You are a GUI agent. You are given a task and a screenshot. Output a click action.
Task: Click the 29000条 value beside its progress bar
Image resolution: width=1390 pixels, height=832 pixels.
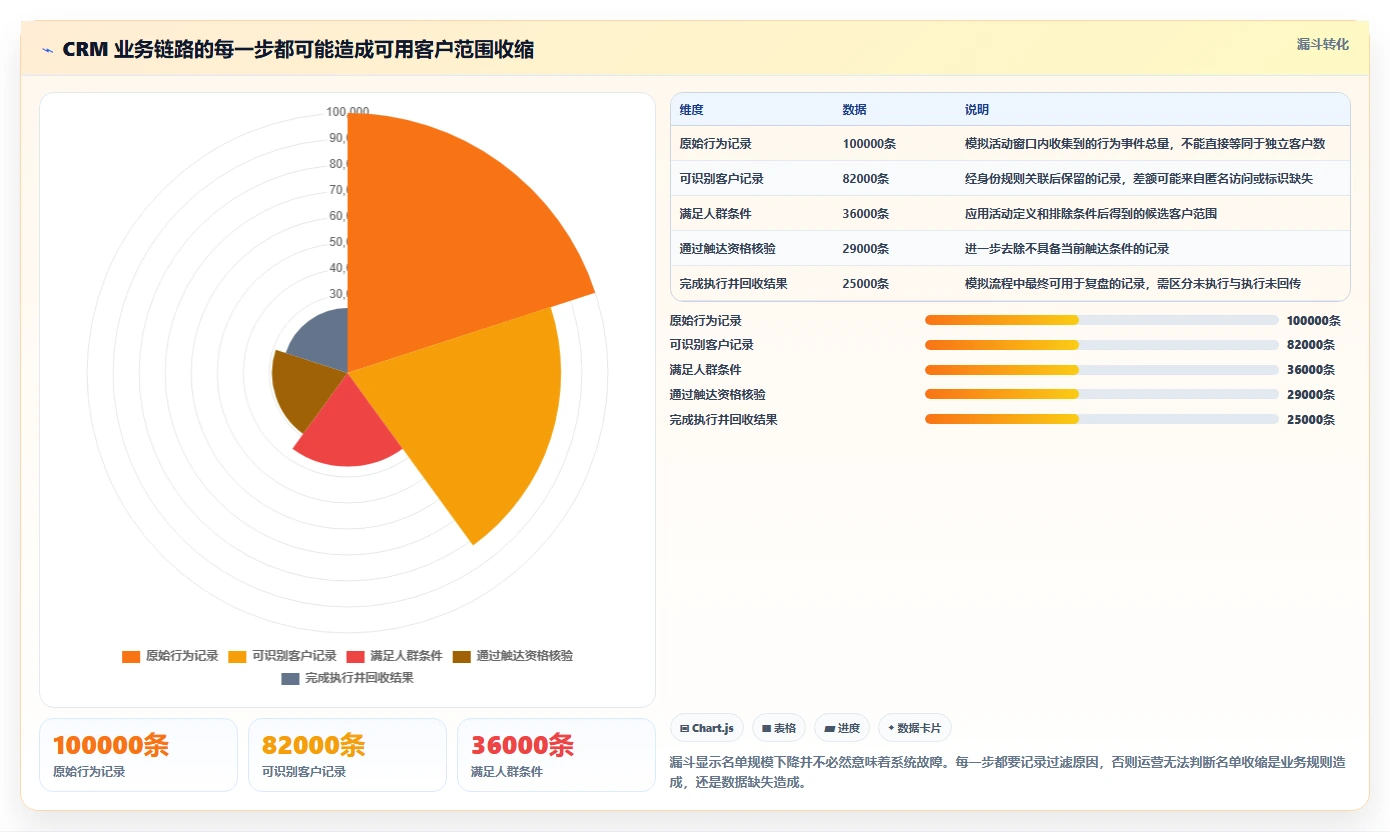(1310, 395)
